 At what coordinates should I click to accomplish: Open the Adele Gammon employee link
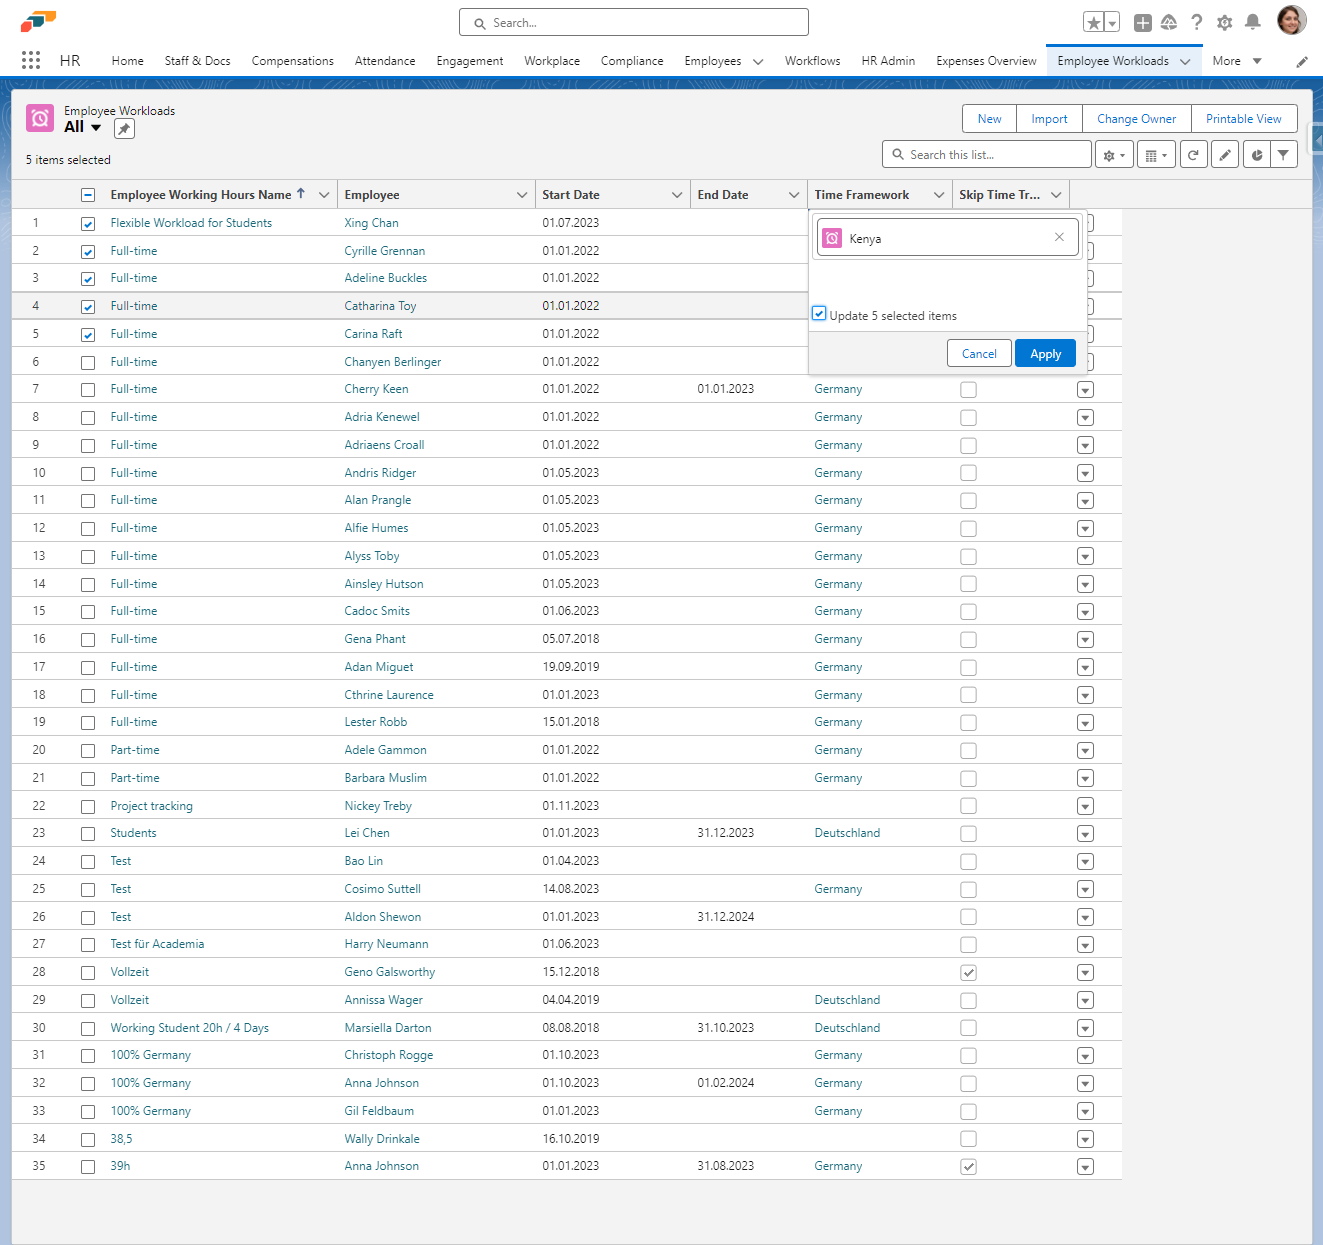point(385,750)
